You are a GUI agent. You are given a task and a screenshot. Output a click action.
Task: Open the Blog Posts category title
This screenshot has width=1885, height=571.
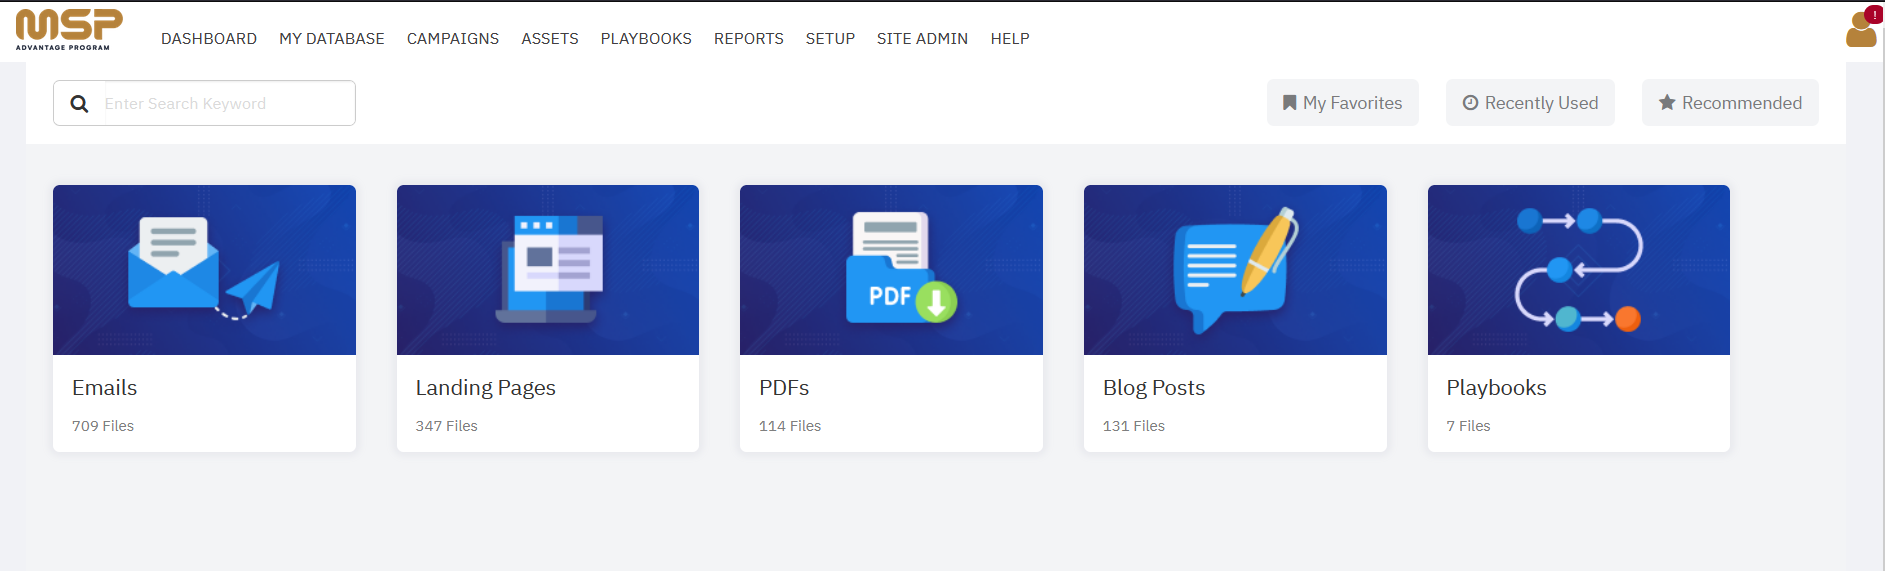pyautogui.click(x=1154, y=388)
